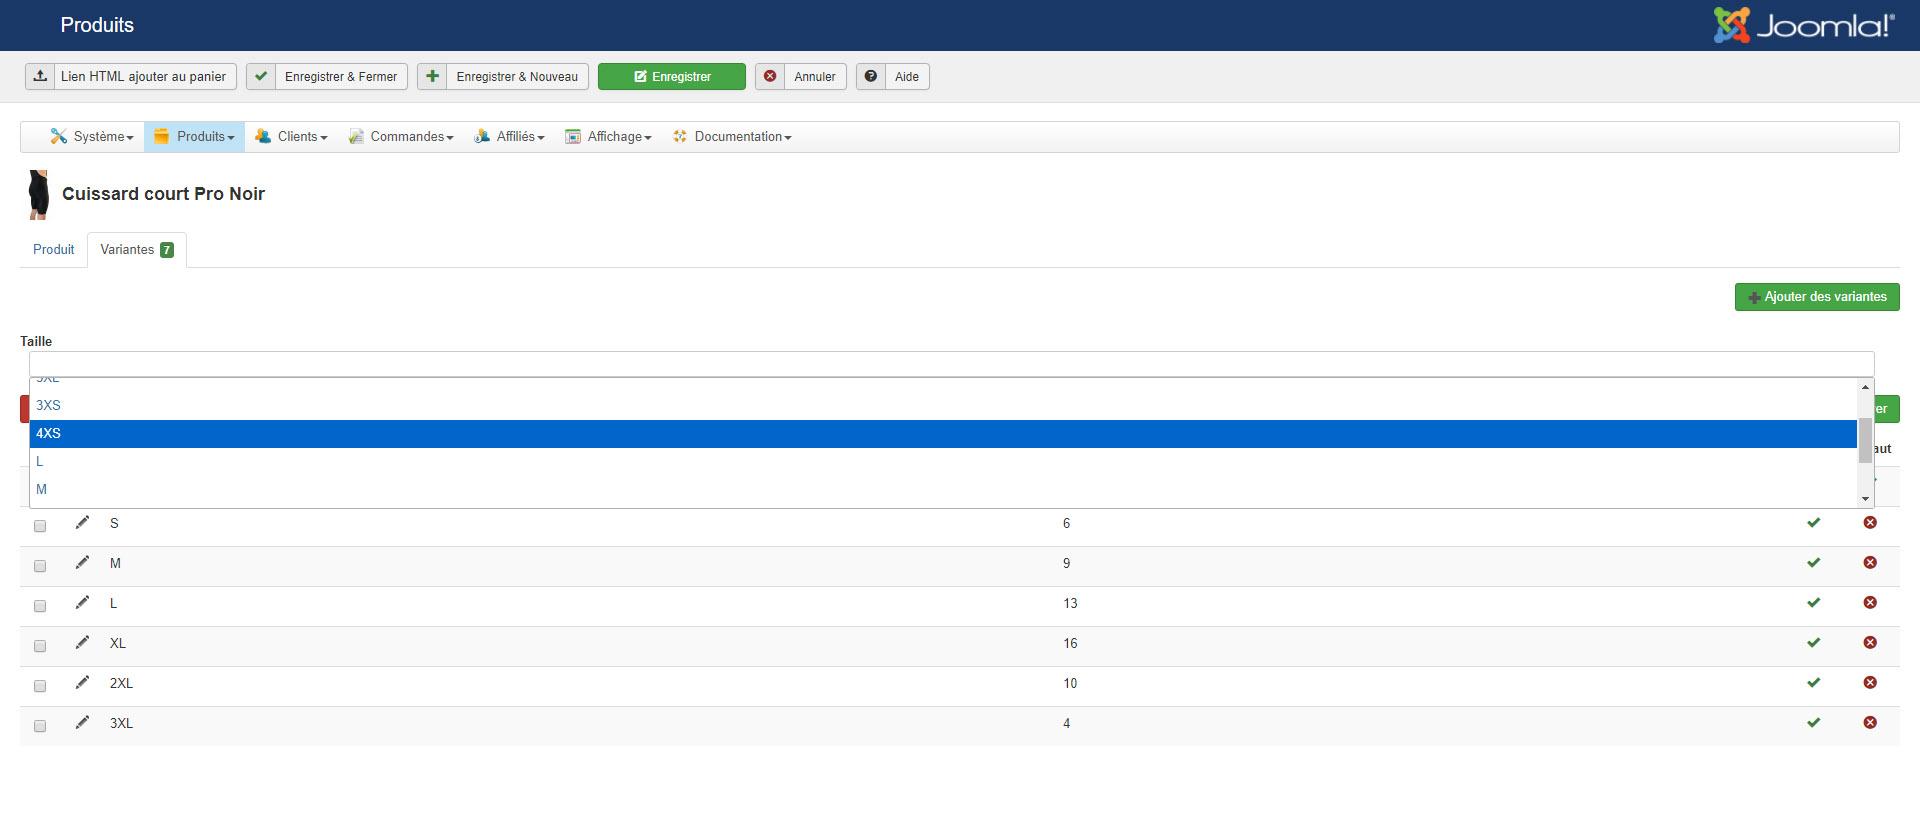Select the highlighted 4XS option
Image resolution: width=1920 pixels, height=834 pixels.
[x=943, y=434]
